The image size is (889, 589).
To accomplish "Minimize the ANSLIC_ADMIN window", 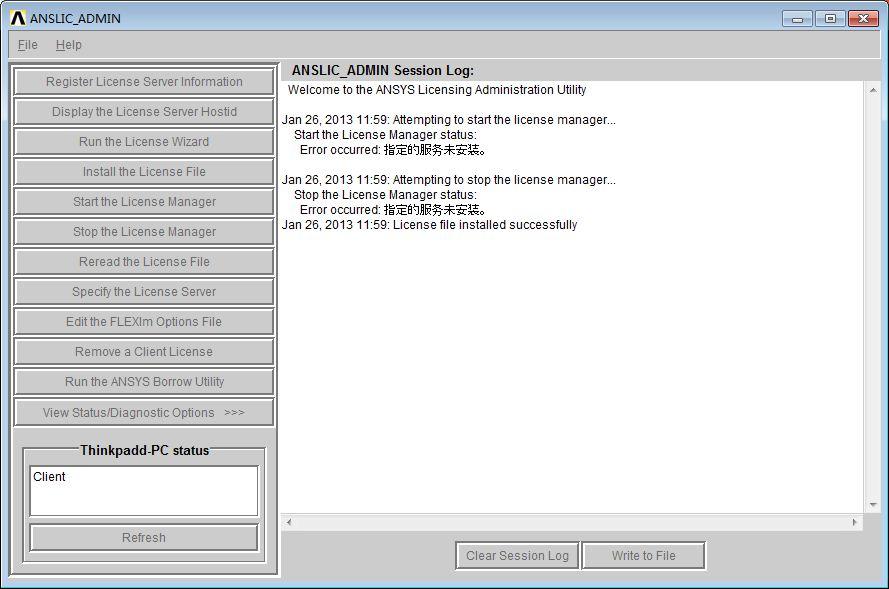I will (x=797, y=19).
